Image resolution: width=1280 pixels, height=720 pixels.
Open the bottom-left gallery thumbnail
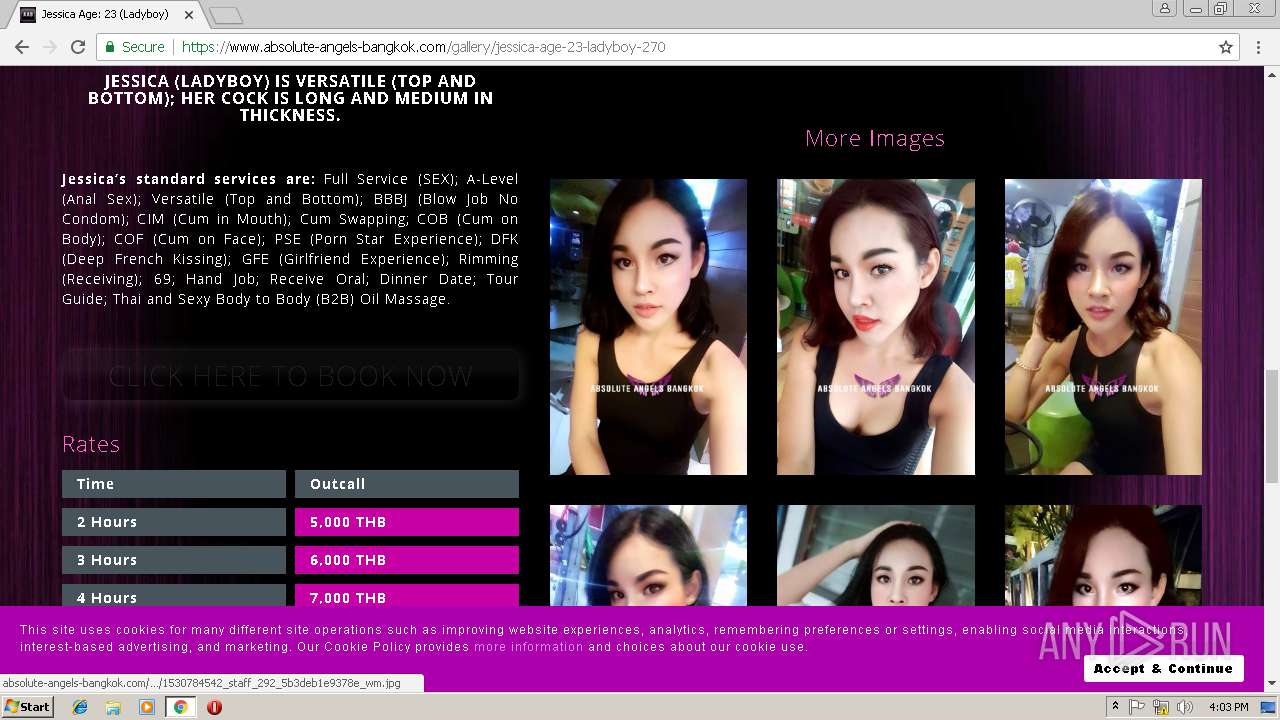[x=648, y=555]
